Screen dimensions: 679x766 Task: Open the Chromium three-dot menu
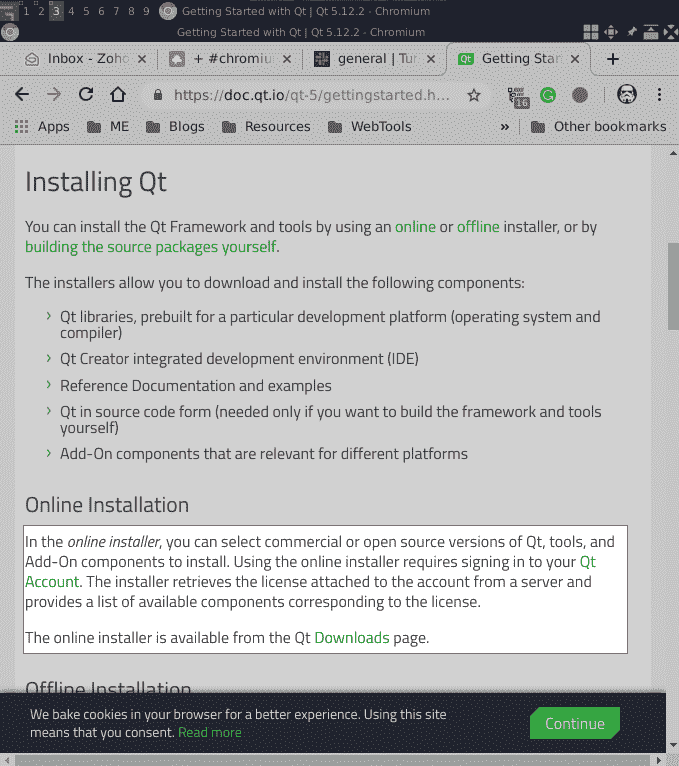(660, 95)
